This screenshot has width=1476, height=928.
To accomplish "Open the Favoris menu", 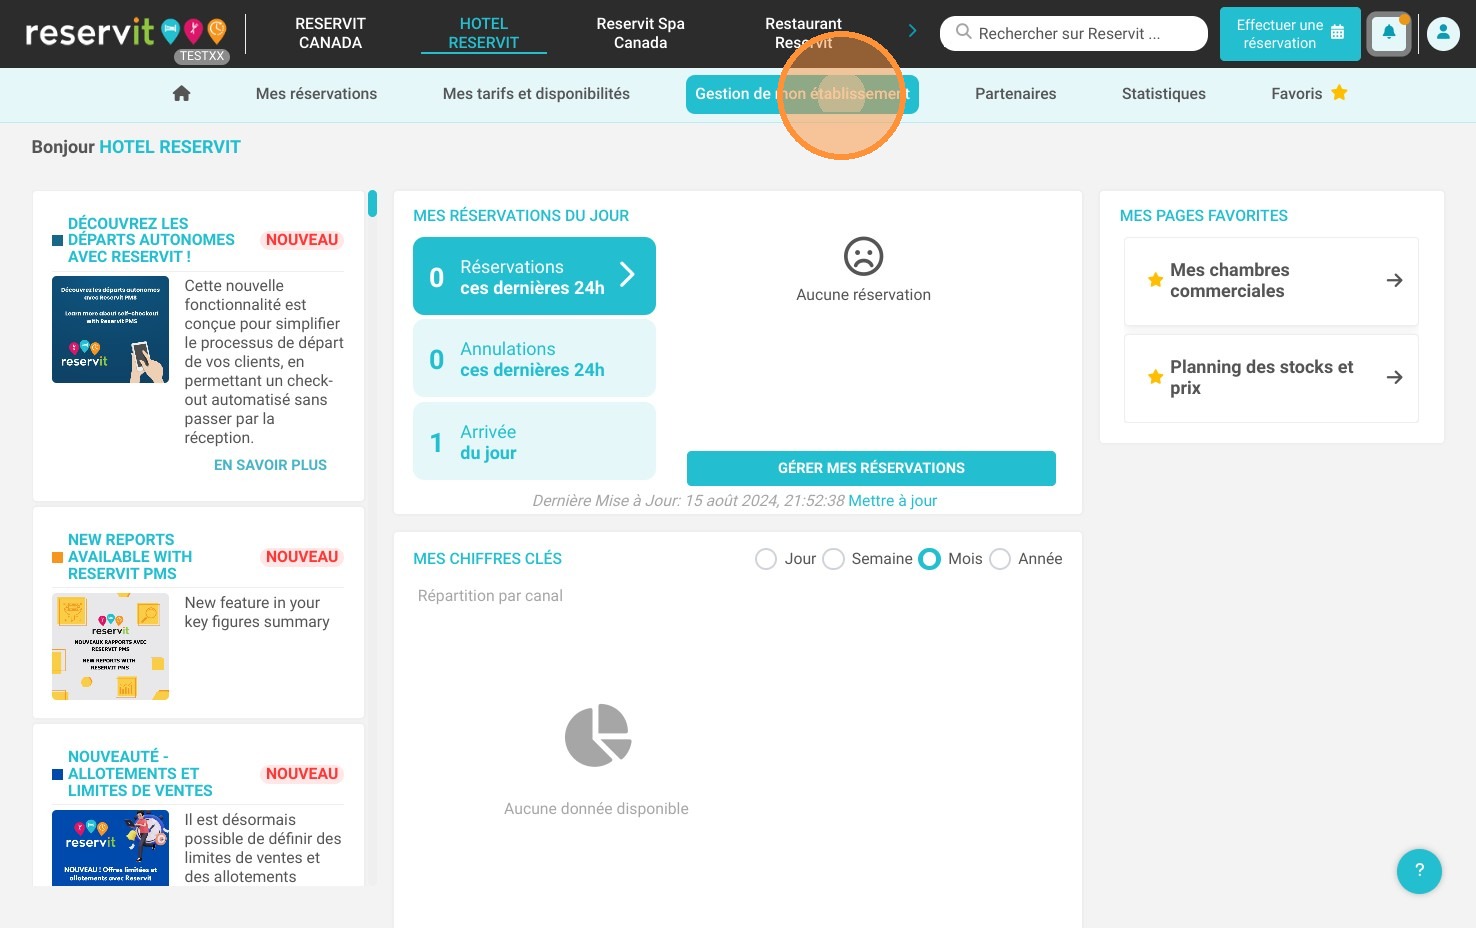I will tap(1309, 93).
